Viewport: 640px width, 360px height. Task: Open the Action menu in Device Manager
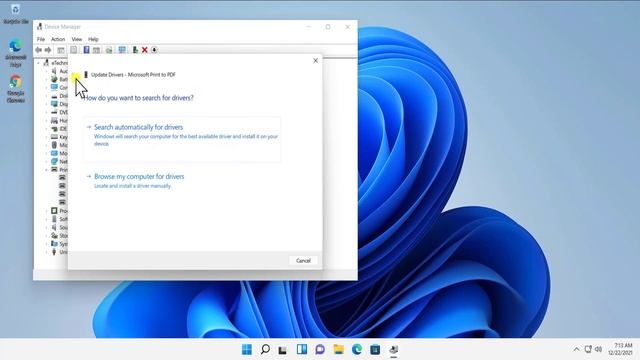click(x=58, y=39)
